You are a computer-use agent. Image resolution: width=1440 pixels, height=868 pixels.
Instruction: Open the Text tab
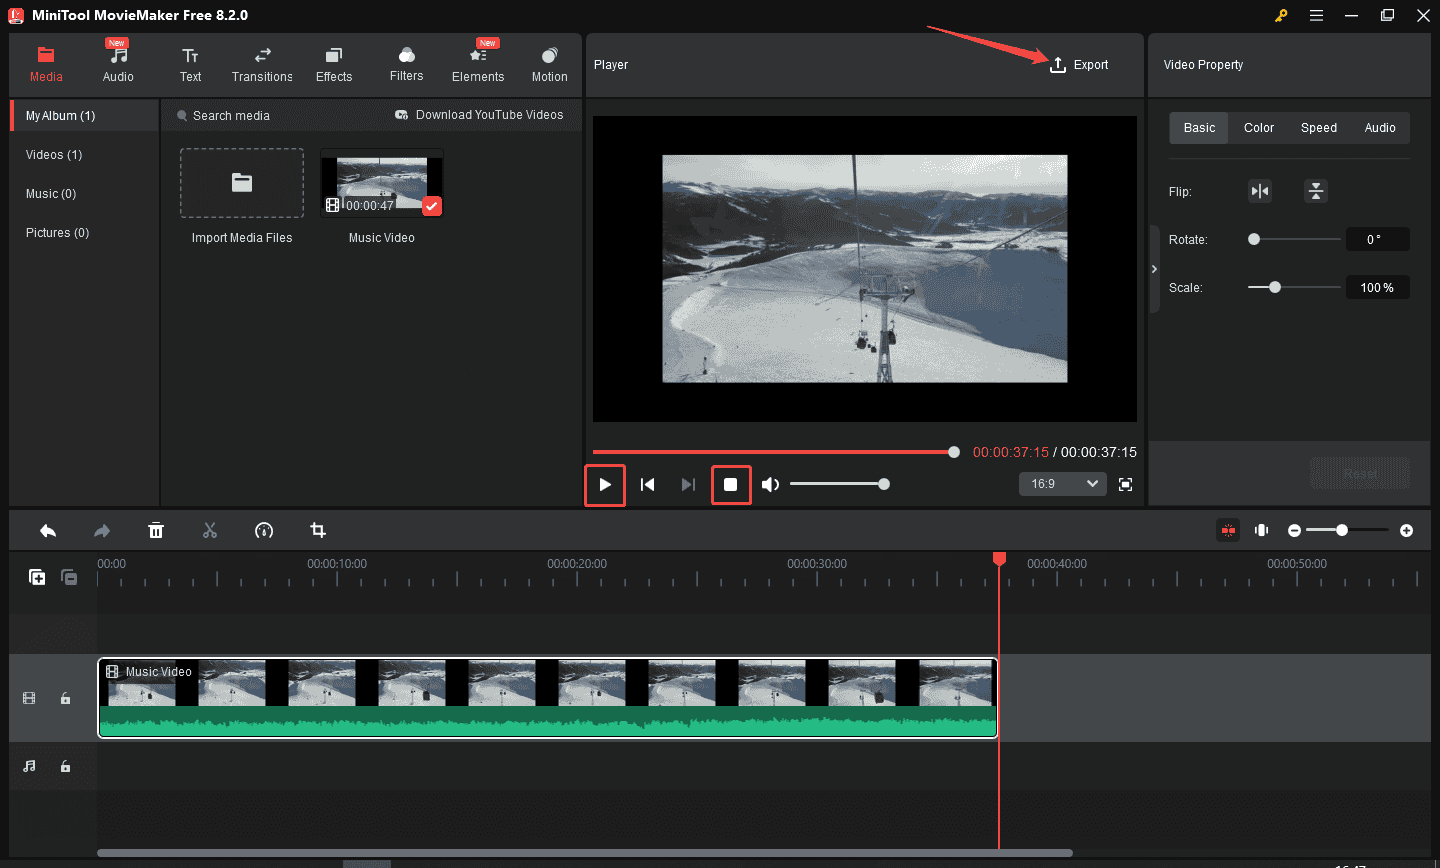pyautogui.click(x=190, y=65)
